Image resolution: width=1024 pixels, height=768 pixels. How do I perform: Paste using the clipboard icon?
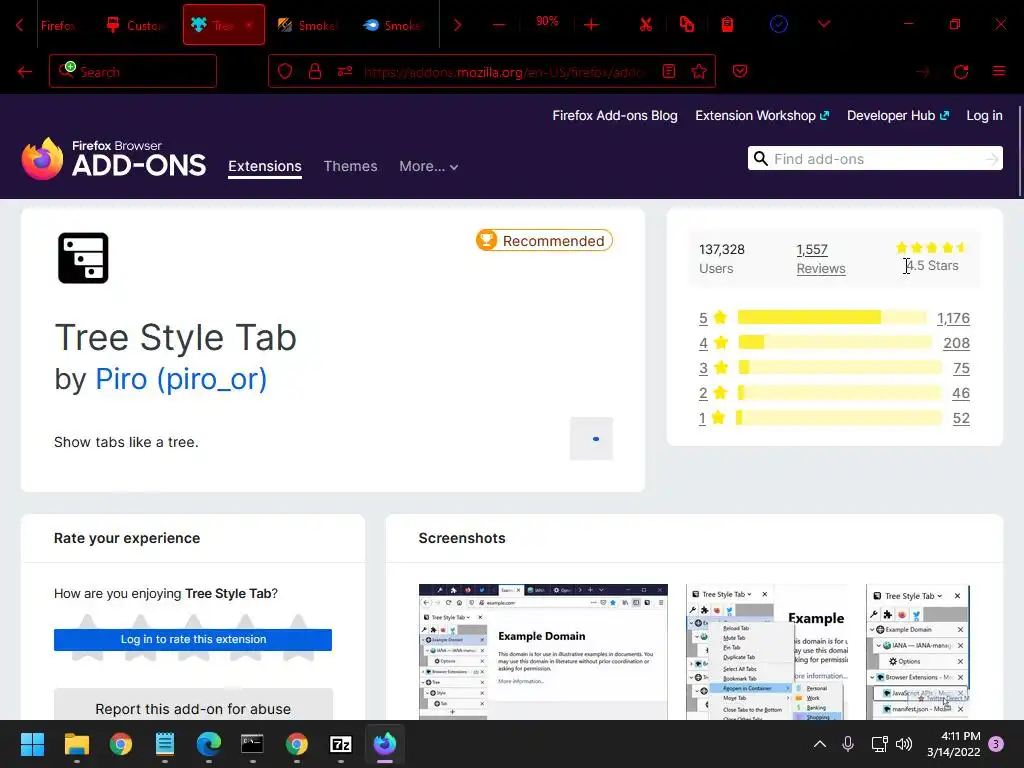(727, 25)
